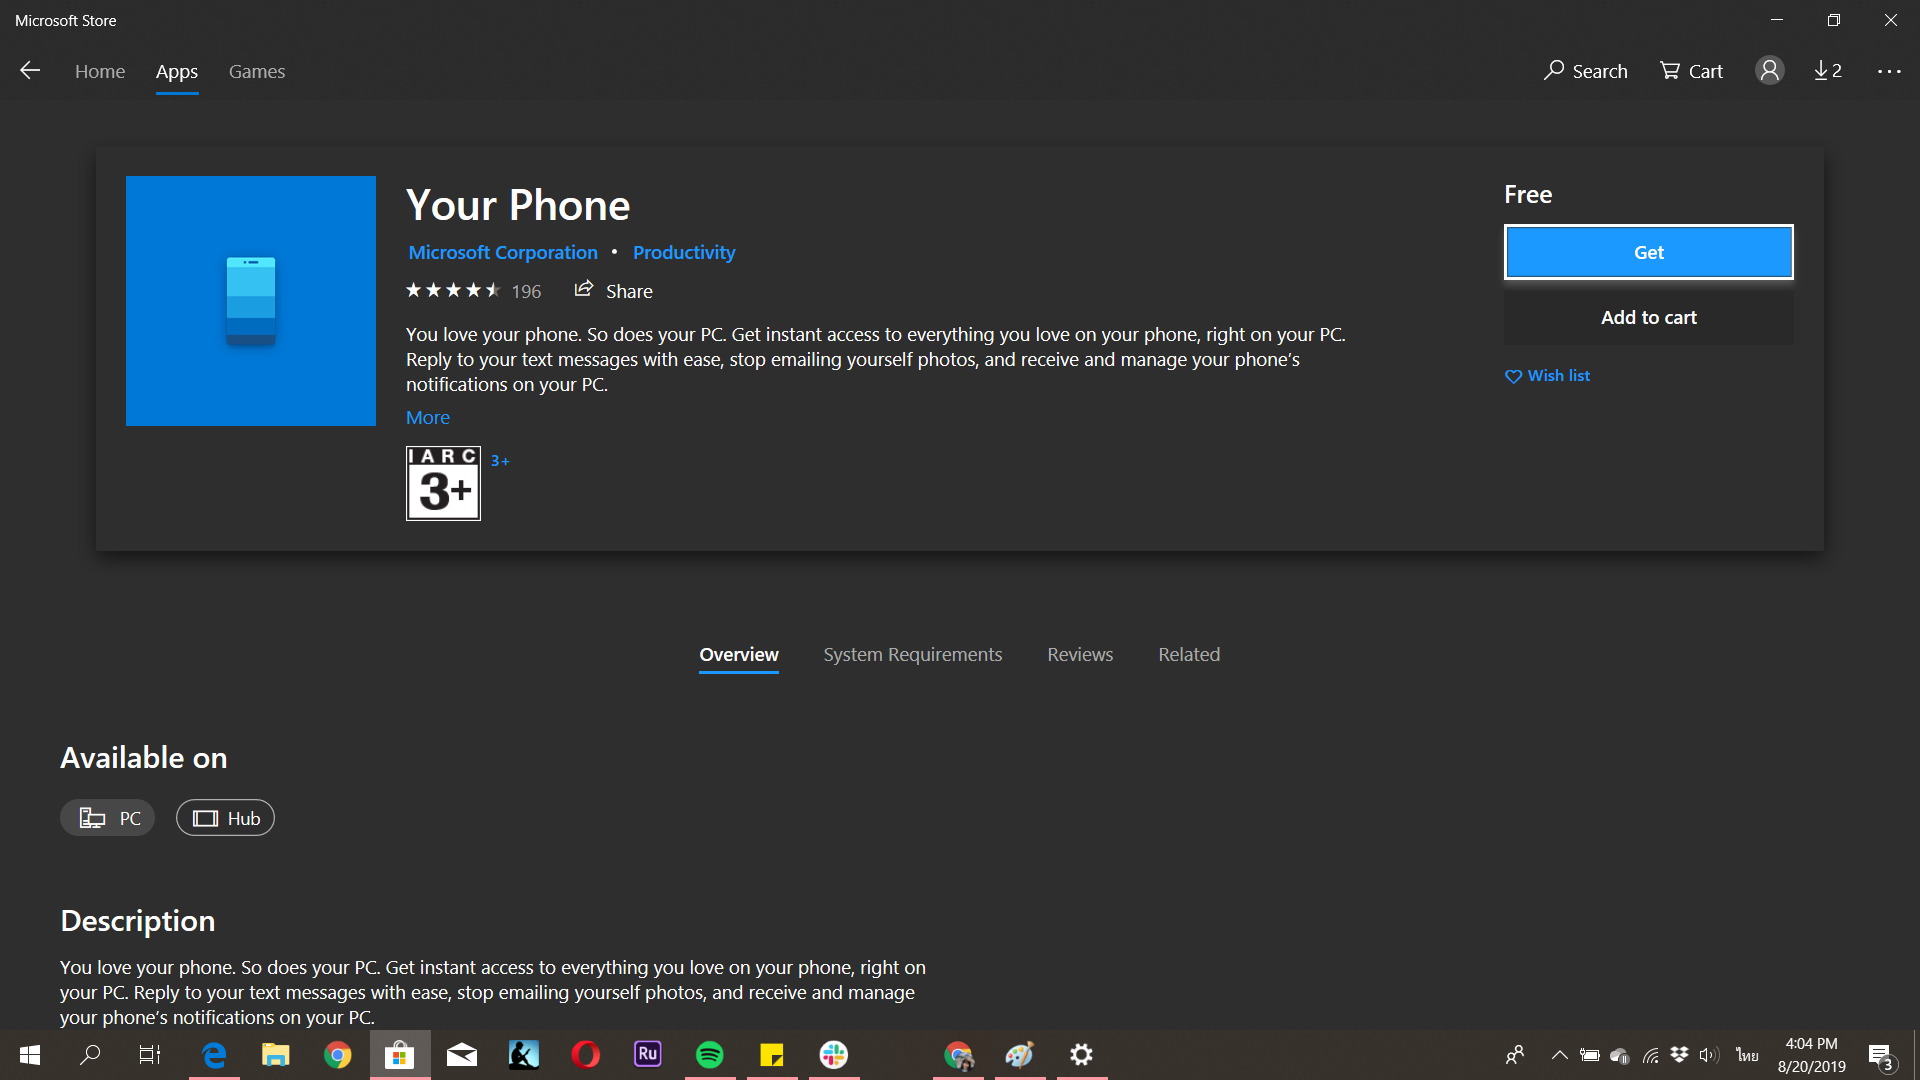Open taskbar search magnifier

[x=90, y=1055]
